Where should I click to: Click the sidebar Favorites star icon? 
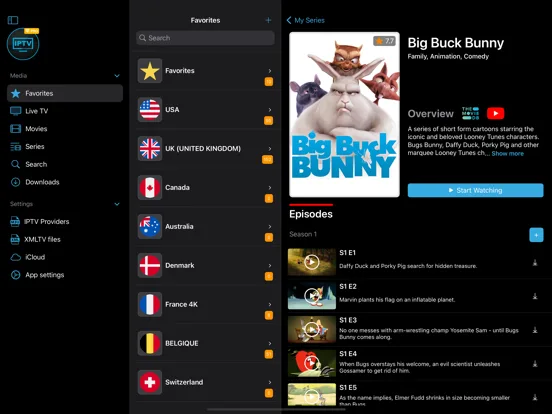tap(15, 93)
